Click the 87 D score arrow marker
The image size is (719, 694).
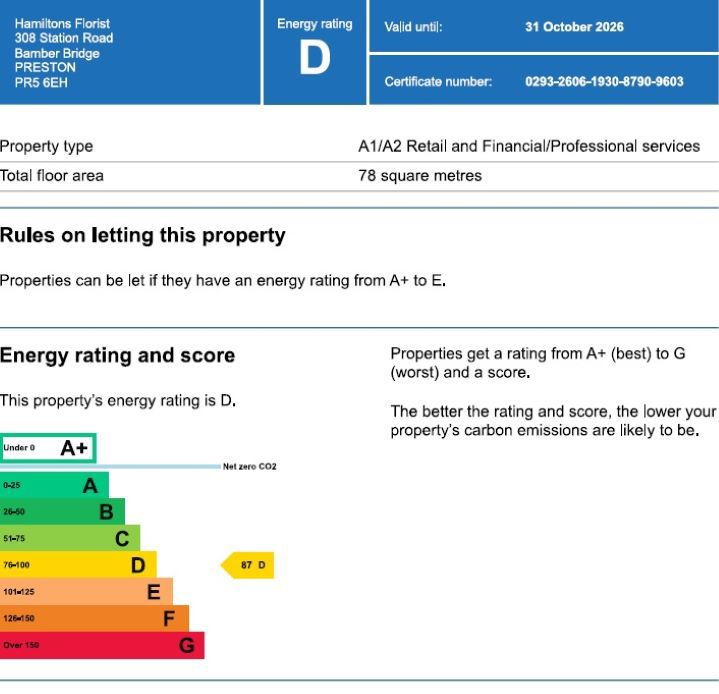(247, 566)
